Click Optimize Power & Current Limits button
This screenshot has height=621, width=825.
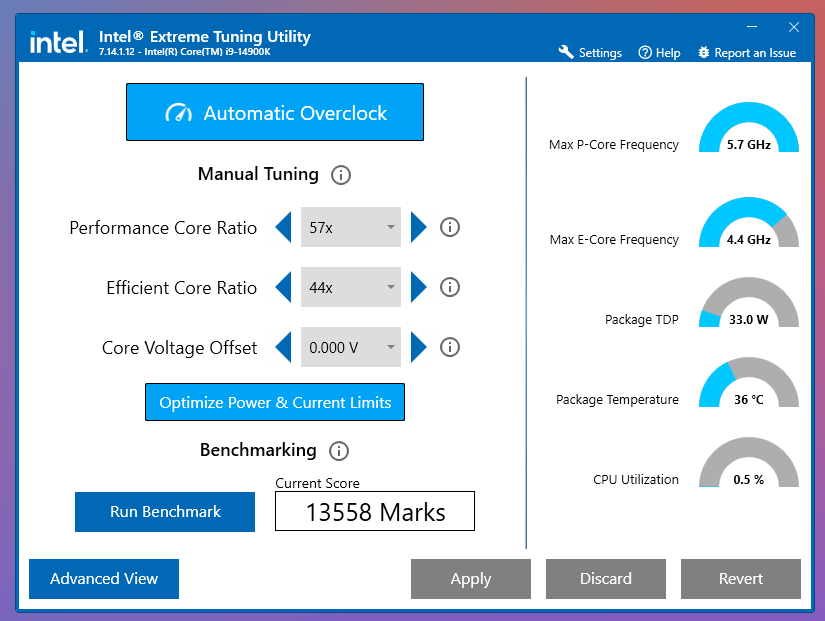275,402
